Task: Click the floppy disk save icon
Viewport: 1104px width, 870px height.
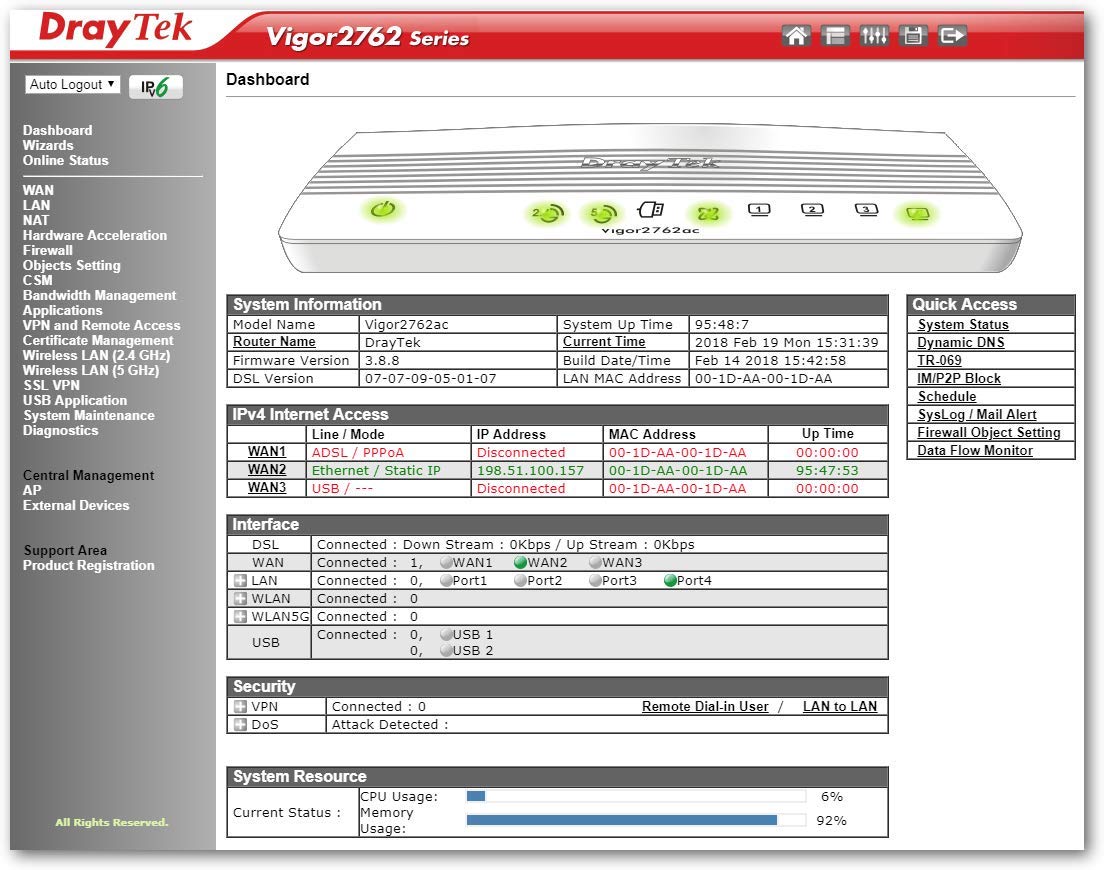Action: click(913, 35)
